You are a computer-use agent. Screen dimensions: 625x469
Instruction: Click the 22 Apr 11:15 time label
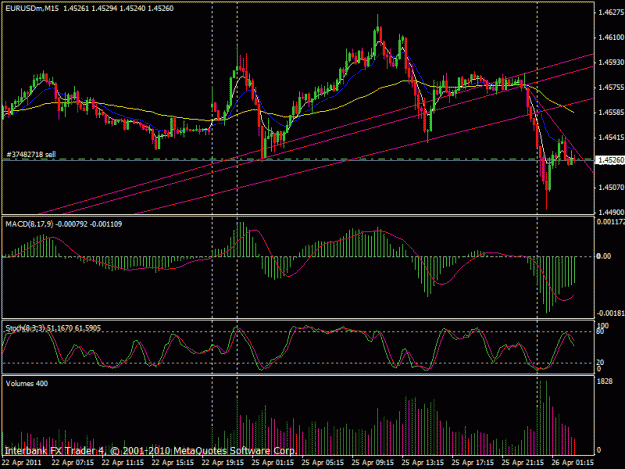(123, 463)
